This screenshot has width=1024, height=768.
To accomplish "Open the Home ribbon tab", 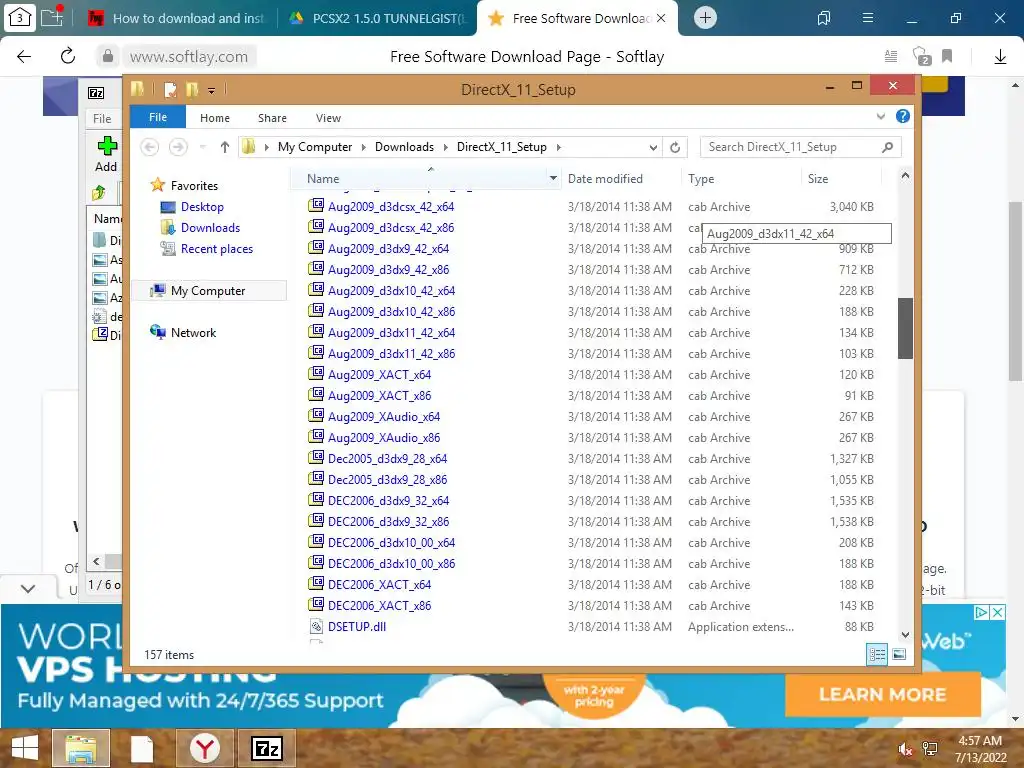I will [x=215, y=118].
